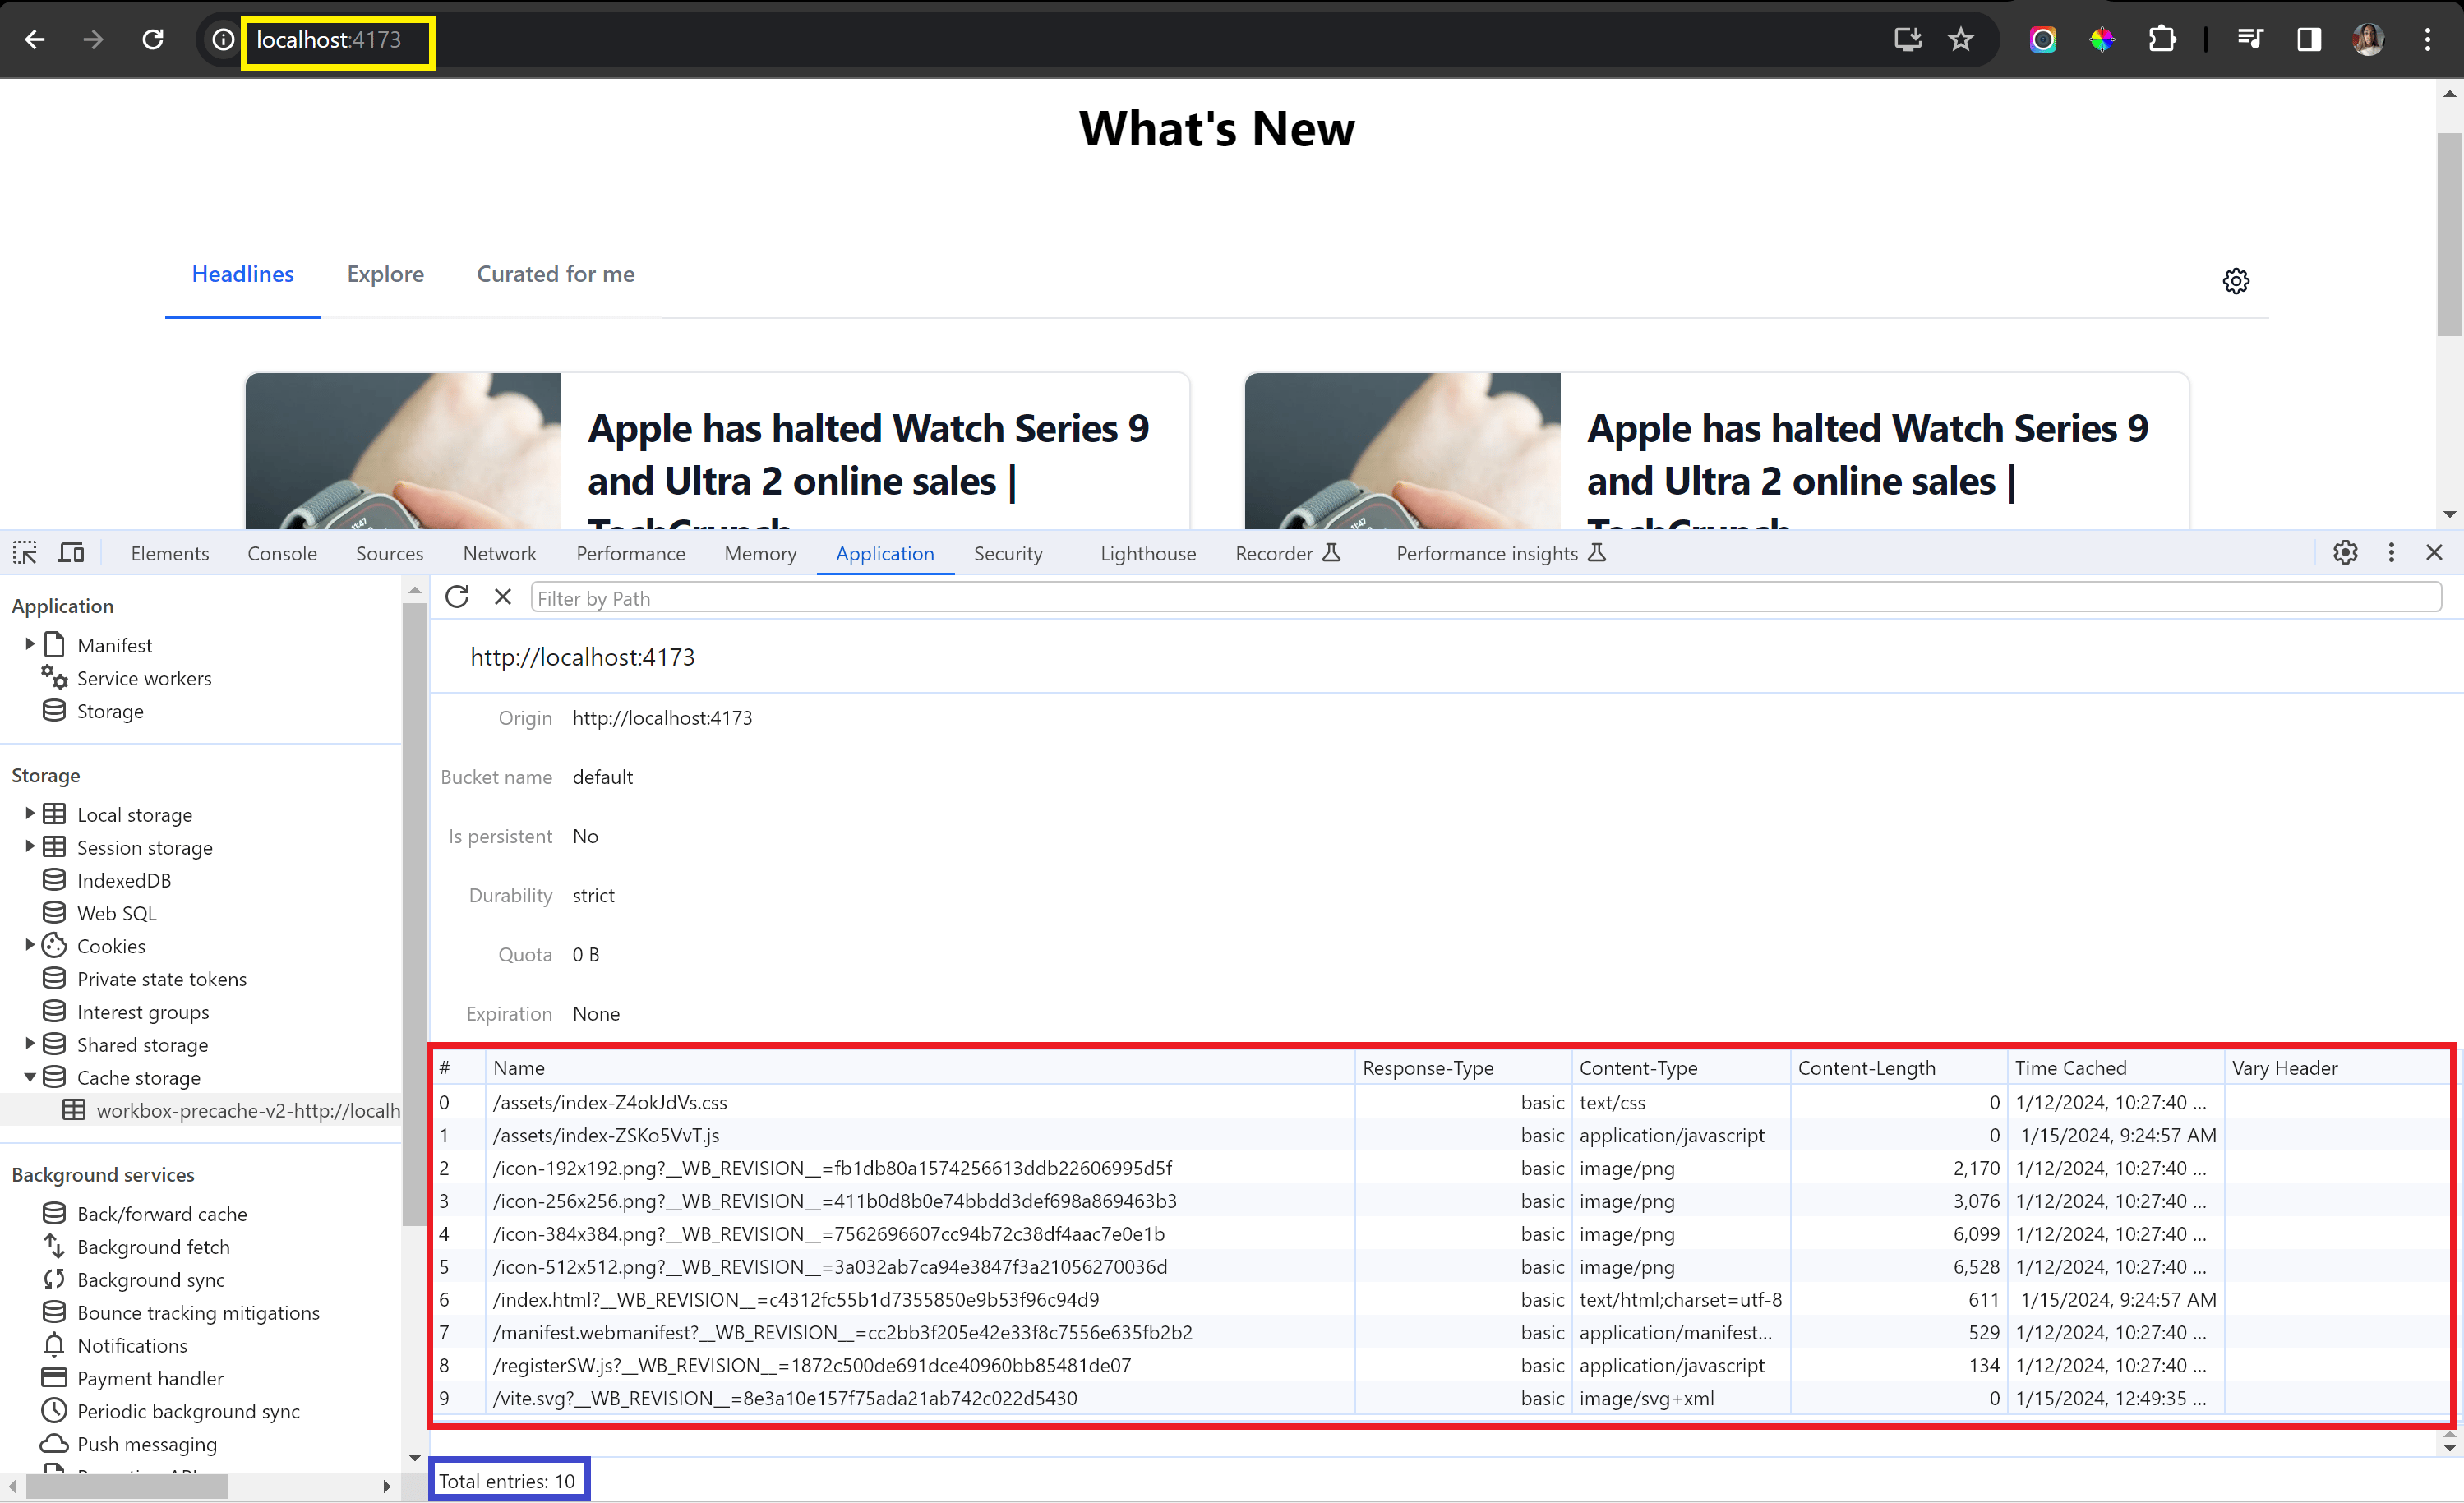The height and width of the screenshot is (1503, 2464).
Task: Collapse the Cache storage tree arrow
Action: [30, 1077]
